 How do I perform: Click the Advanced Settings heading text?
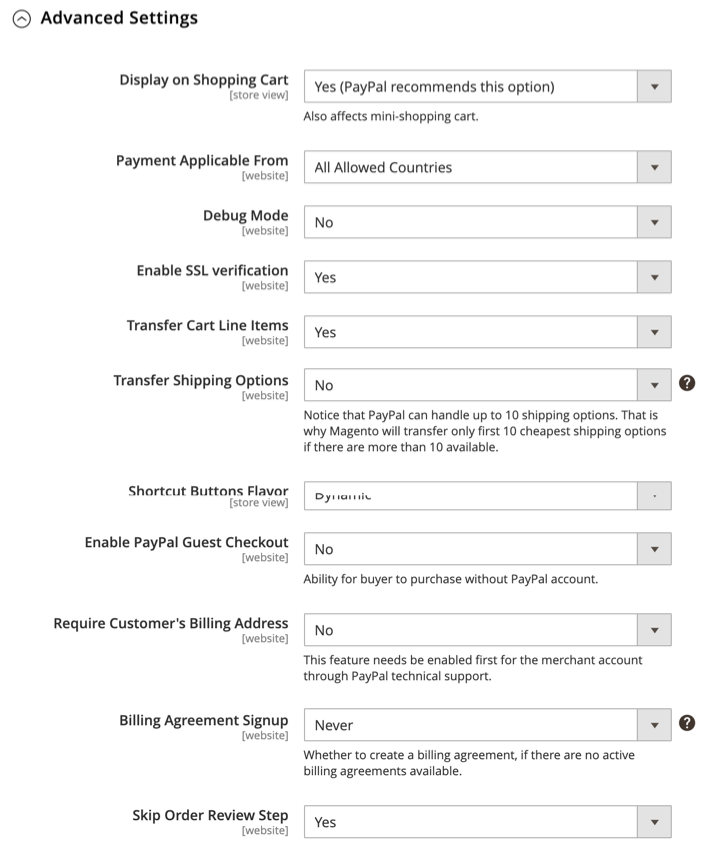118,18
